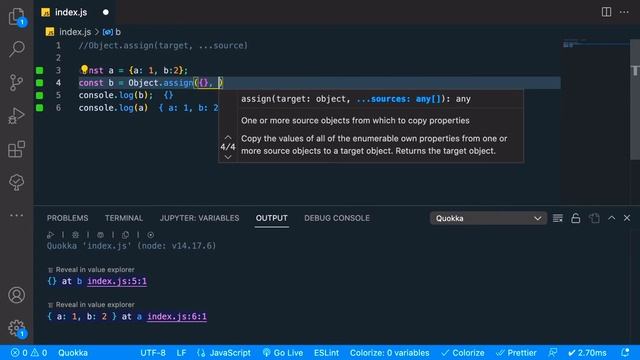
Task: Open notifications bell in status bar
Action: pos(625,353)
